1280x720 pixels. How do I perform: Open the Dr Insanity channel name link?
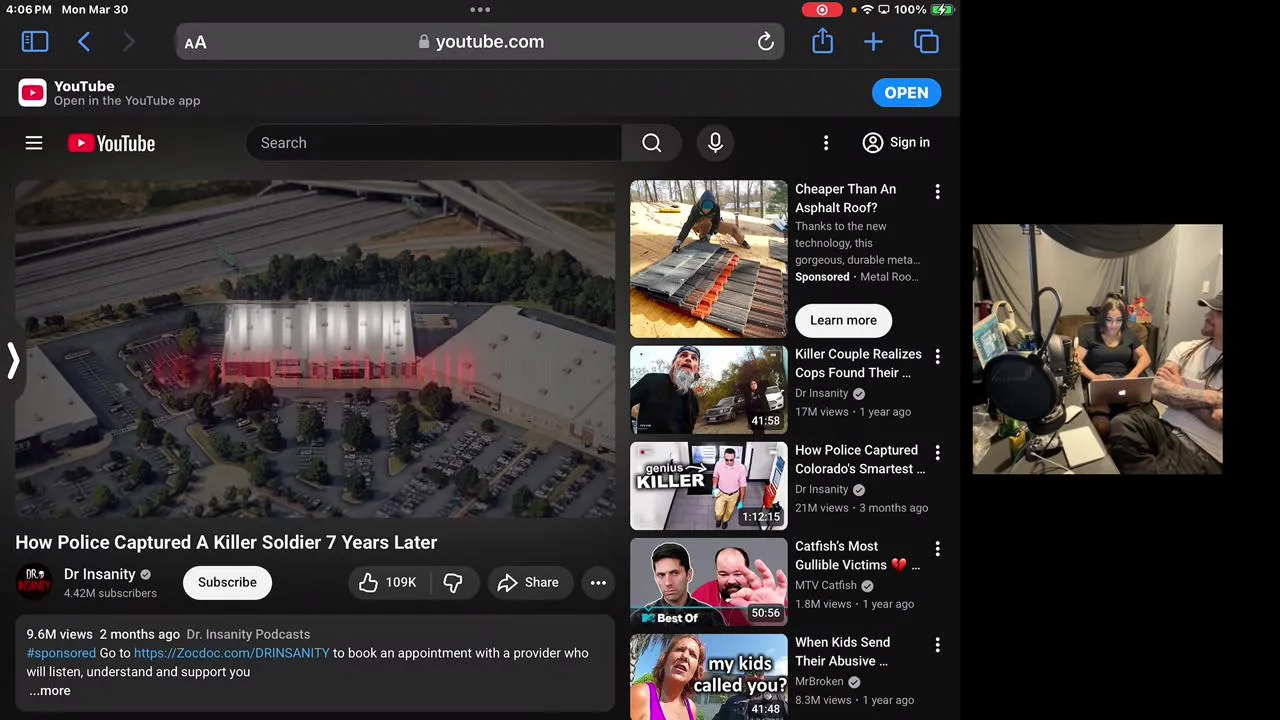[x=99, y=574]
